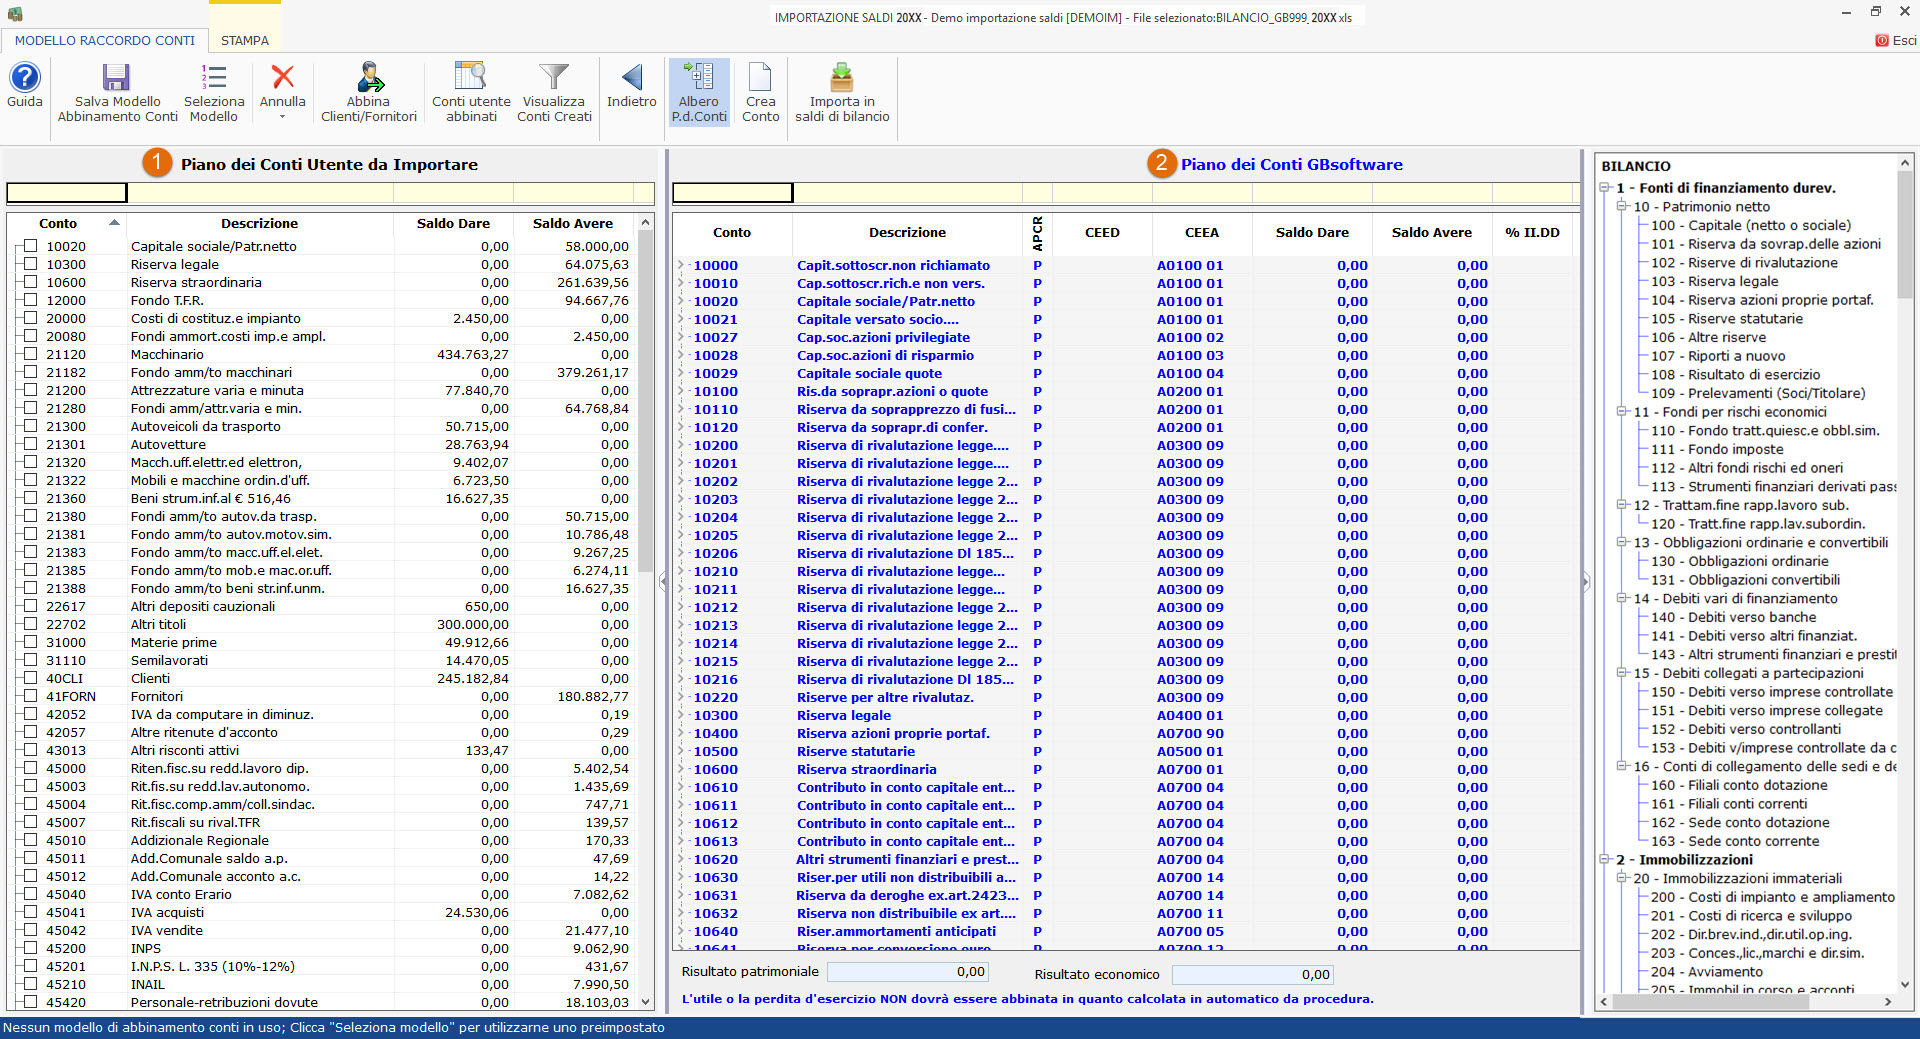Click the Conto filter field in user plan

pos(67,193)
